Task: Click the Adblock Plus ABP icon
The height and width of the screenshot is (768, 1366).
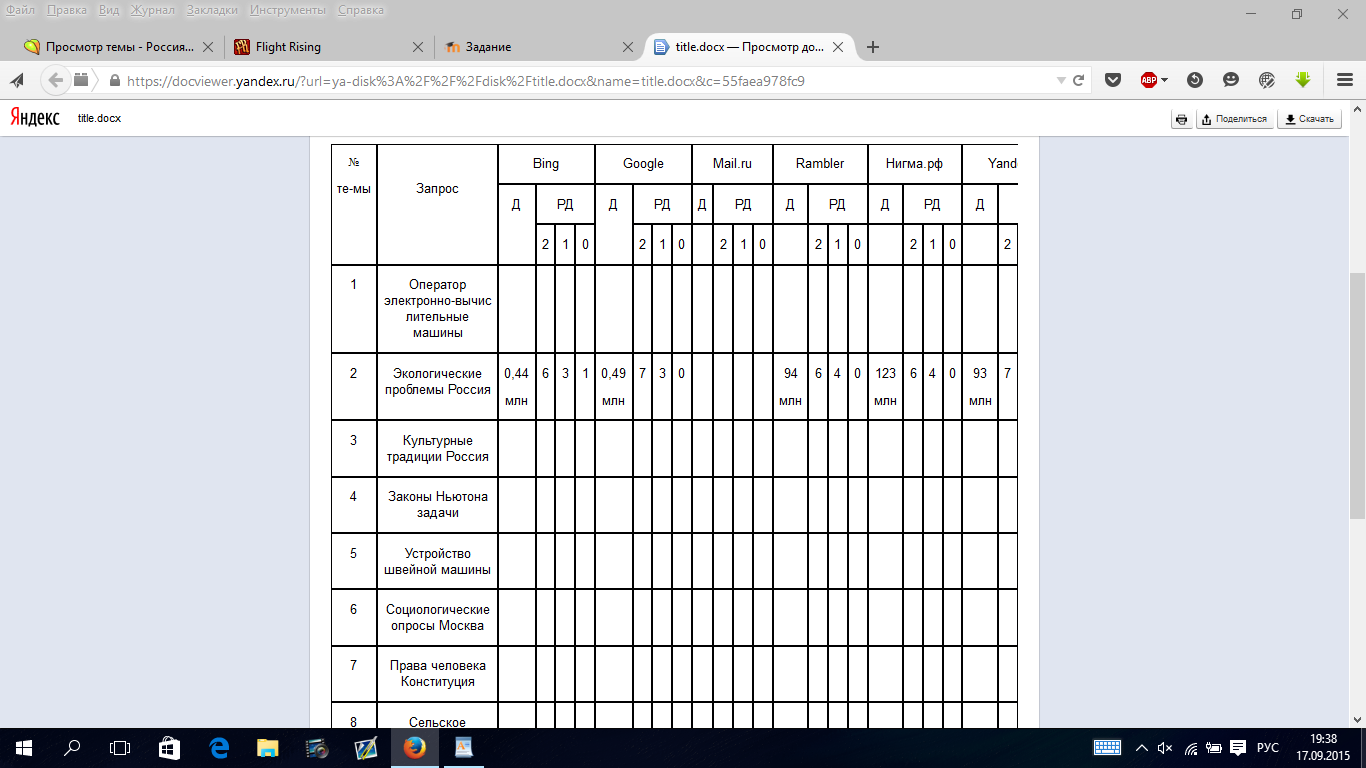Action: click(1148, 80)
